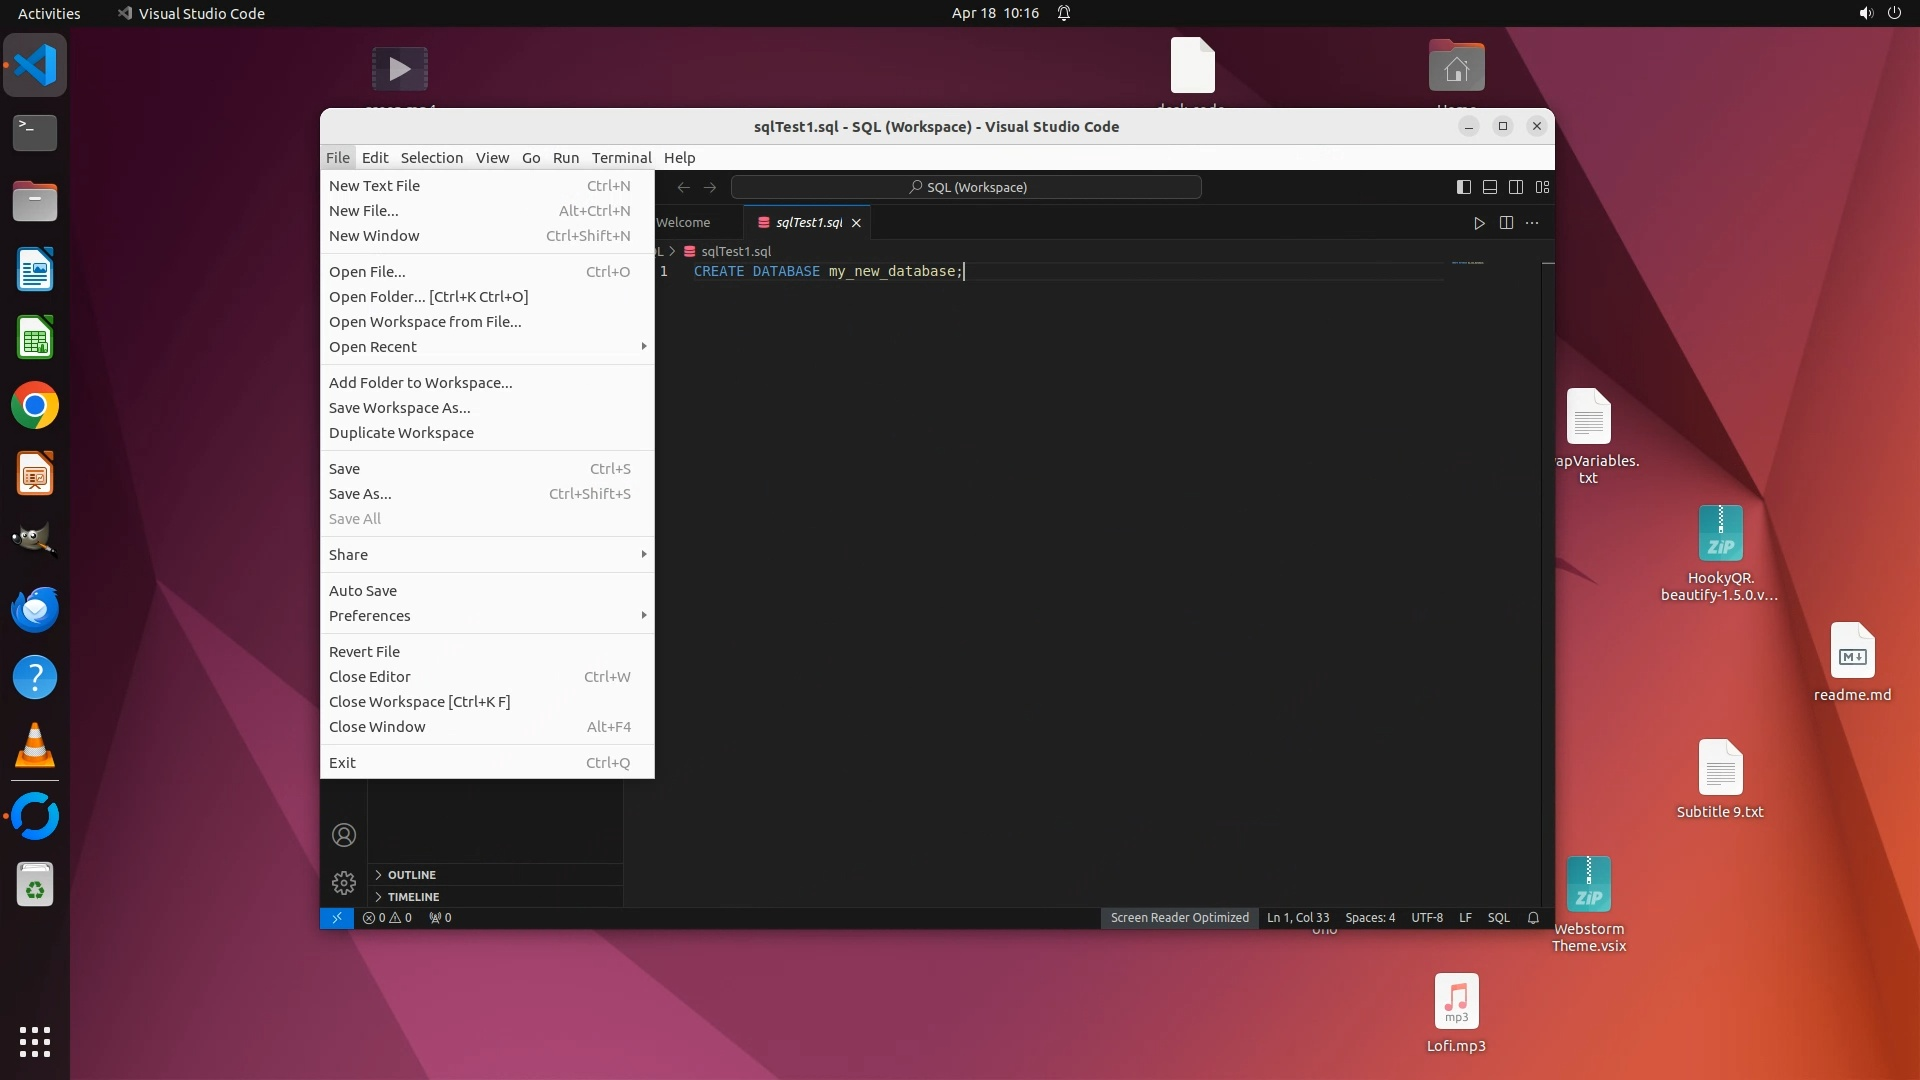Click the SQL (Workspace) search field

(966, 187)
